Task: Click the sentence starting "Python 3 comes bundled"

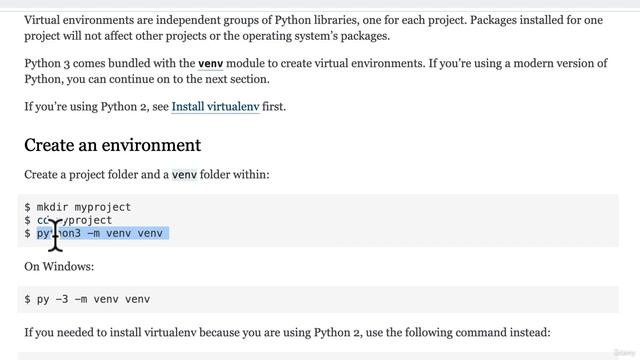Action: (x=316, y=71)
